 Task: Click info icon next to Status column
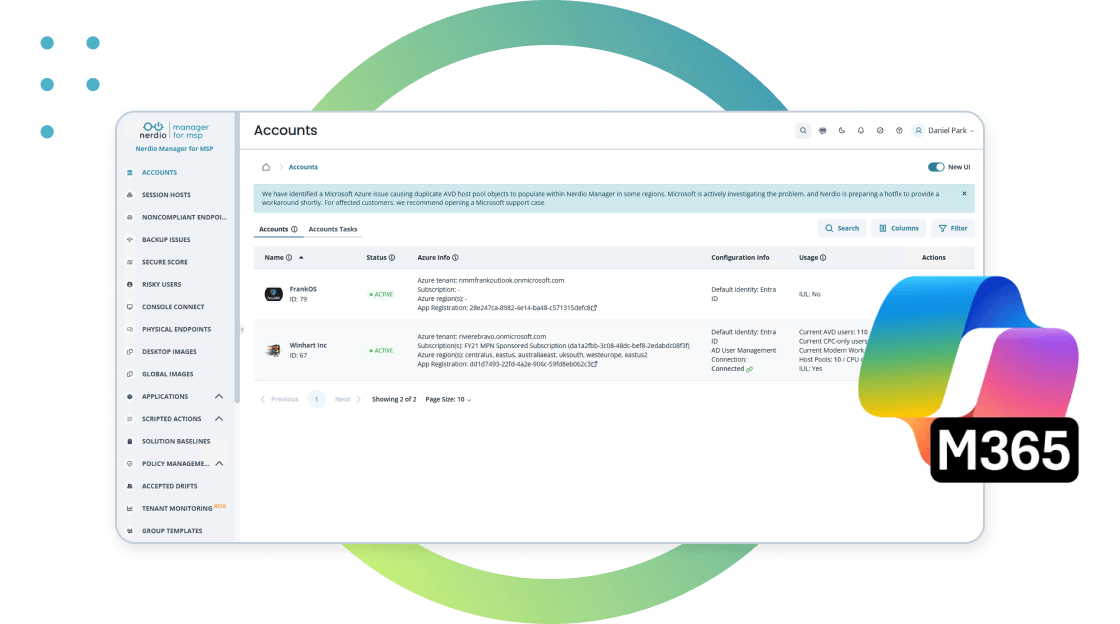pos(391,258)
